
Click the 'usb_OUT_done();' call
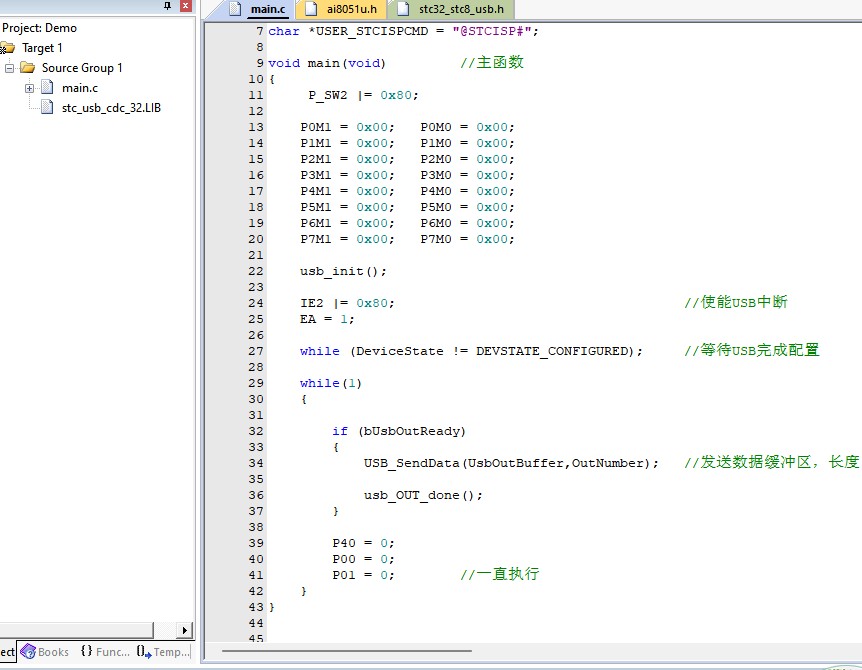tap(423, 495)
